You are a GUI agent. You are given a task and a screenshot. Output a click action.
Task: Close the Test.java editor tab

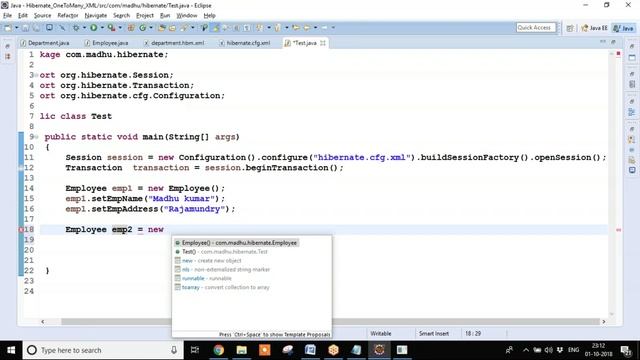coord(323,43)
